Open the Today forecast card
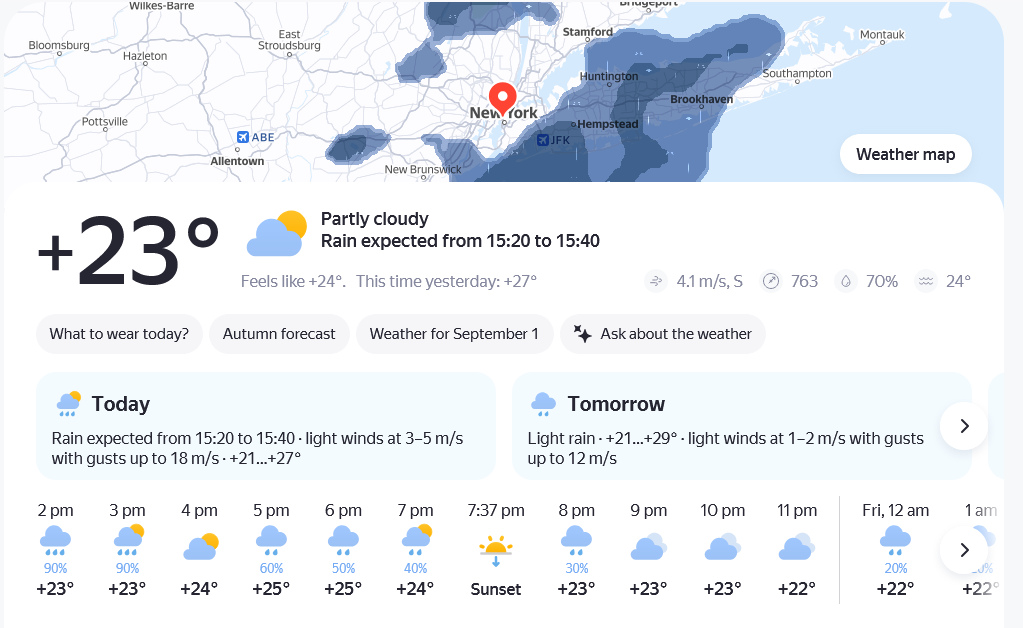1023x628 pixels. (266, 426)
